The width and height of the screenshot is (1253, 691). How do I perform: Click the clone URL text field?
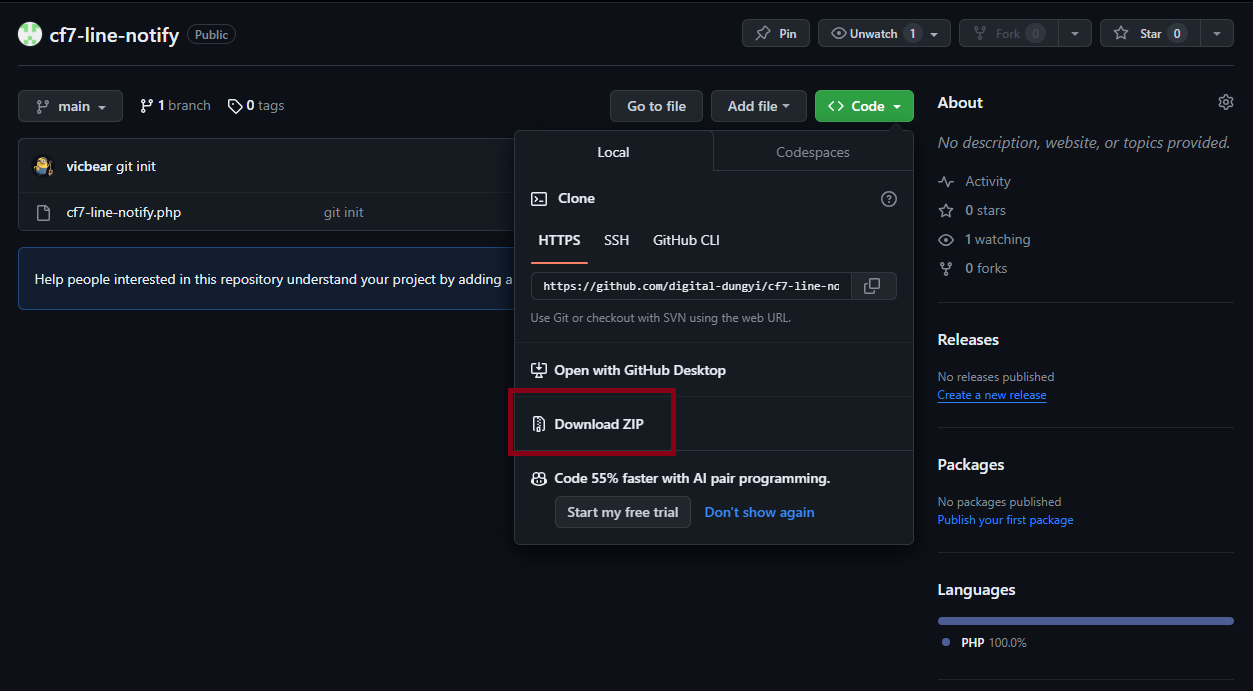(x=691, y=286)
